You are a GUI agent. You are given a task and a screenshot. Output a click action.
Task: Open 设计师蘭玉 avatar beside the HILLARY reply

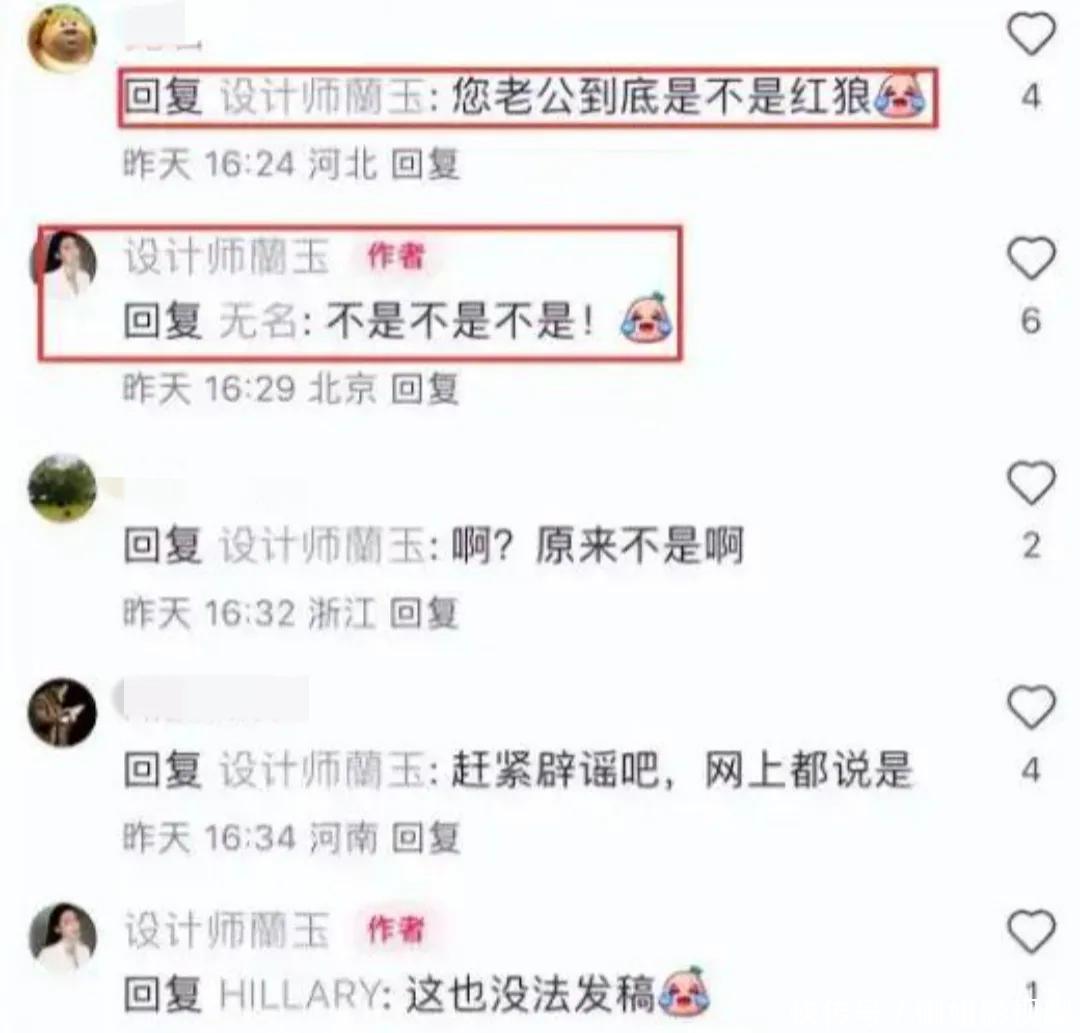[x=63, y=937]
